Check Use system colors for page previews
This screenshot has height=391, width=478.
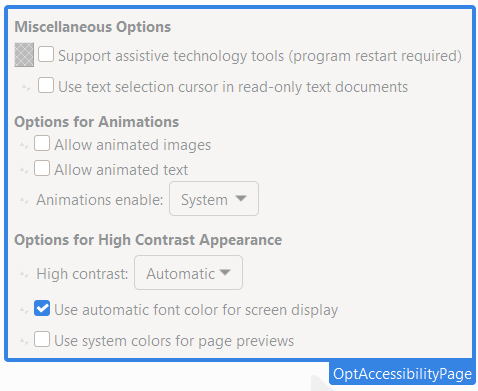pos(42,339)
